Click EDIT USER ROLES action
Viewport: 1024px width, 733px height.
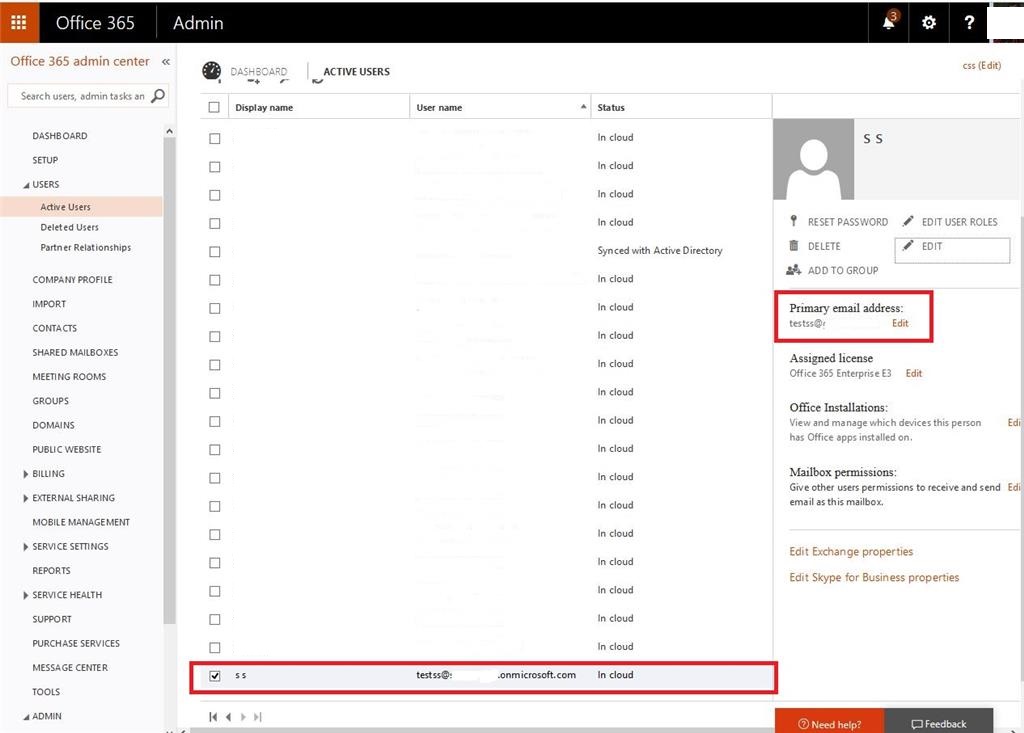tap(959, 222)
